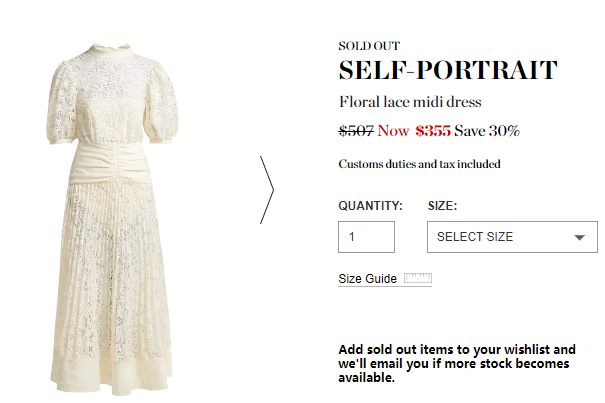Open the SELECT SIZE combo box
This screenshot has height=403, width=605.
[511, 237]
